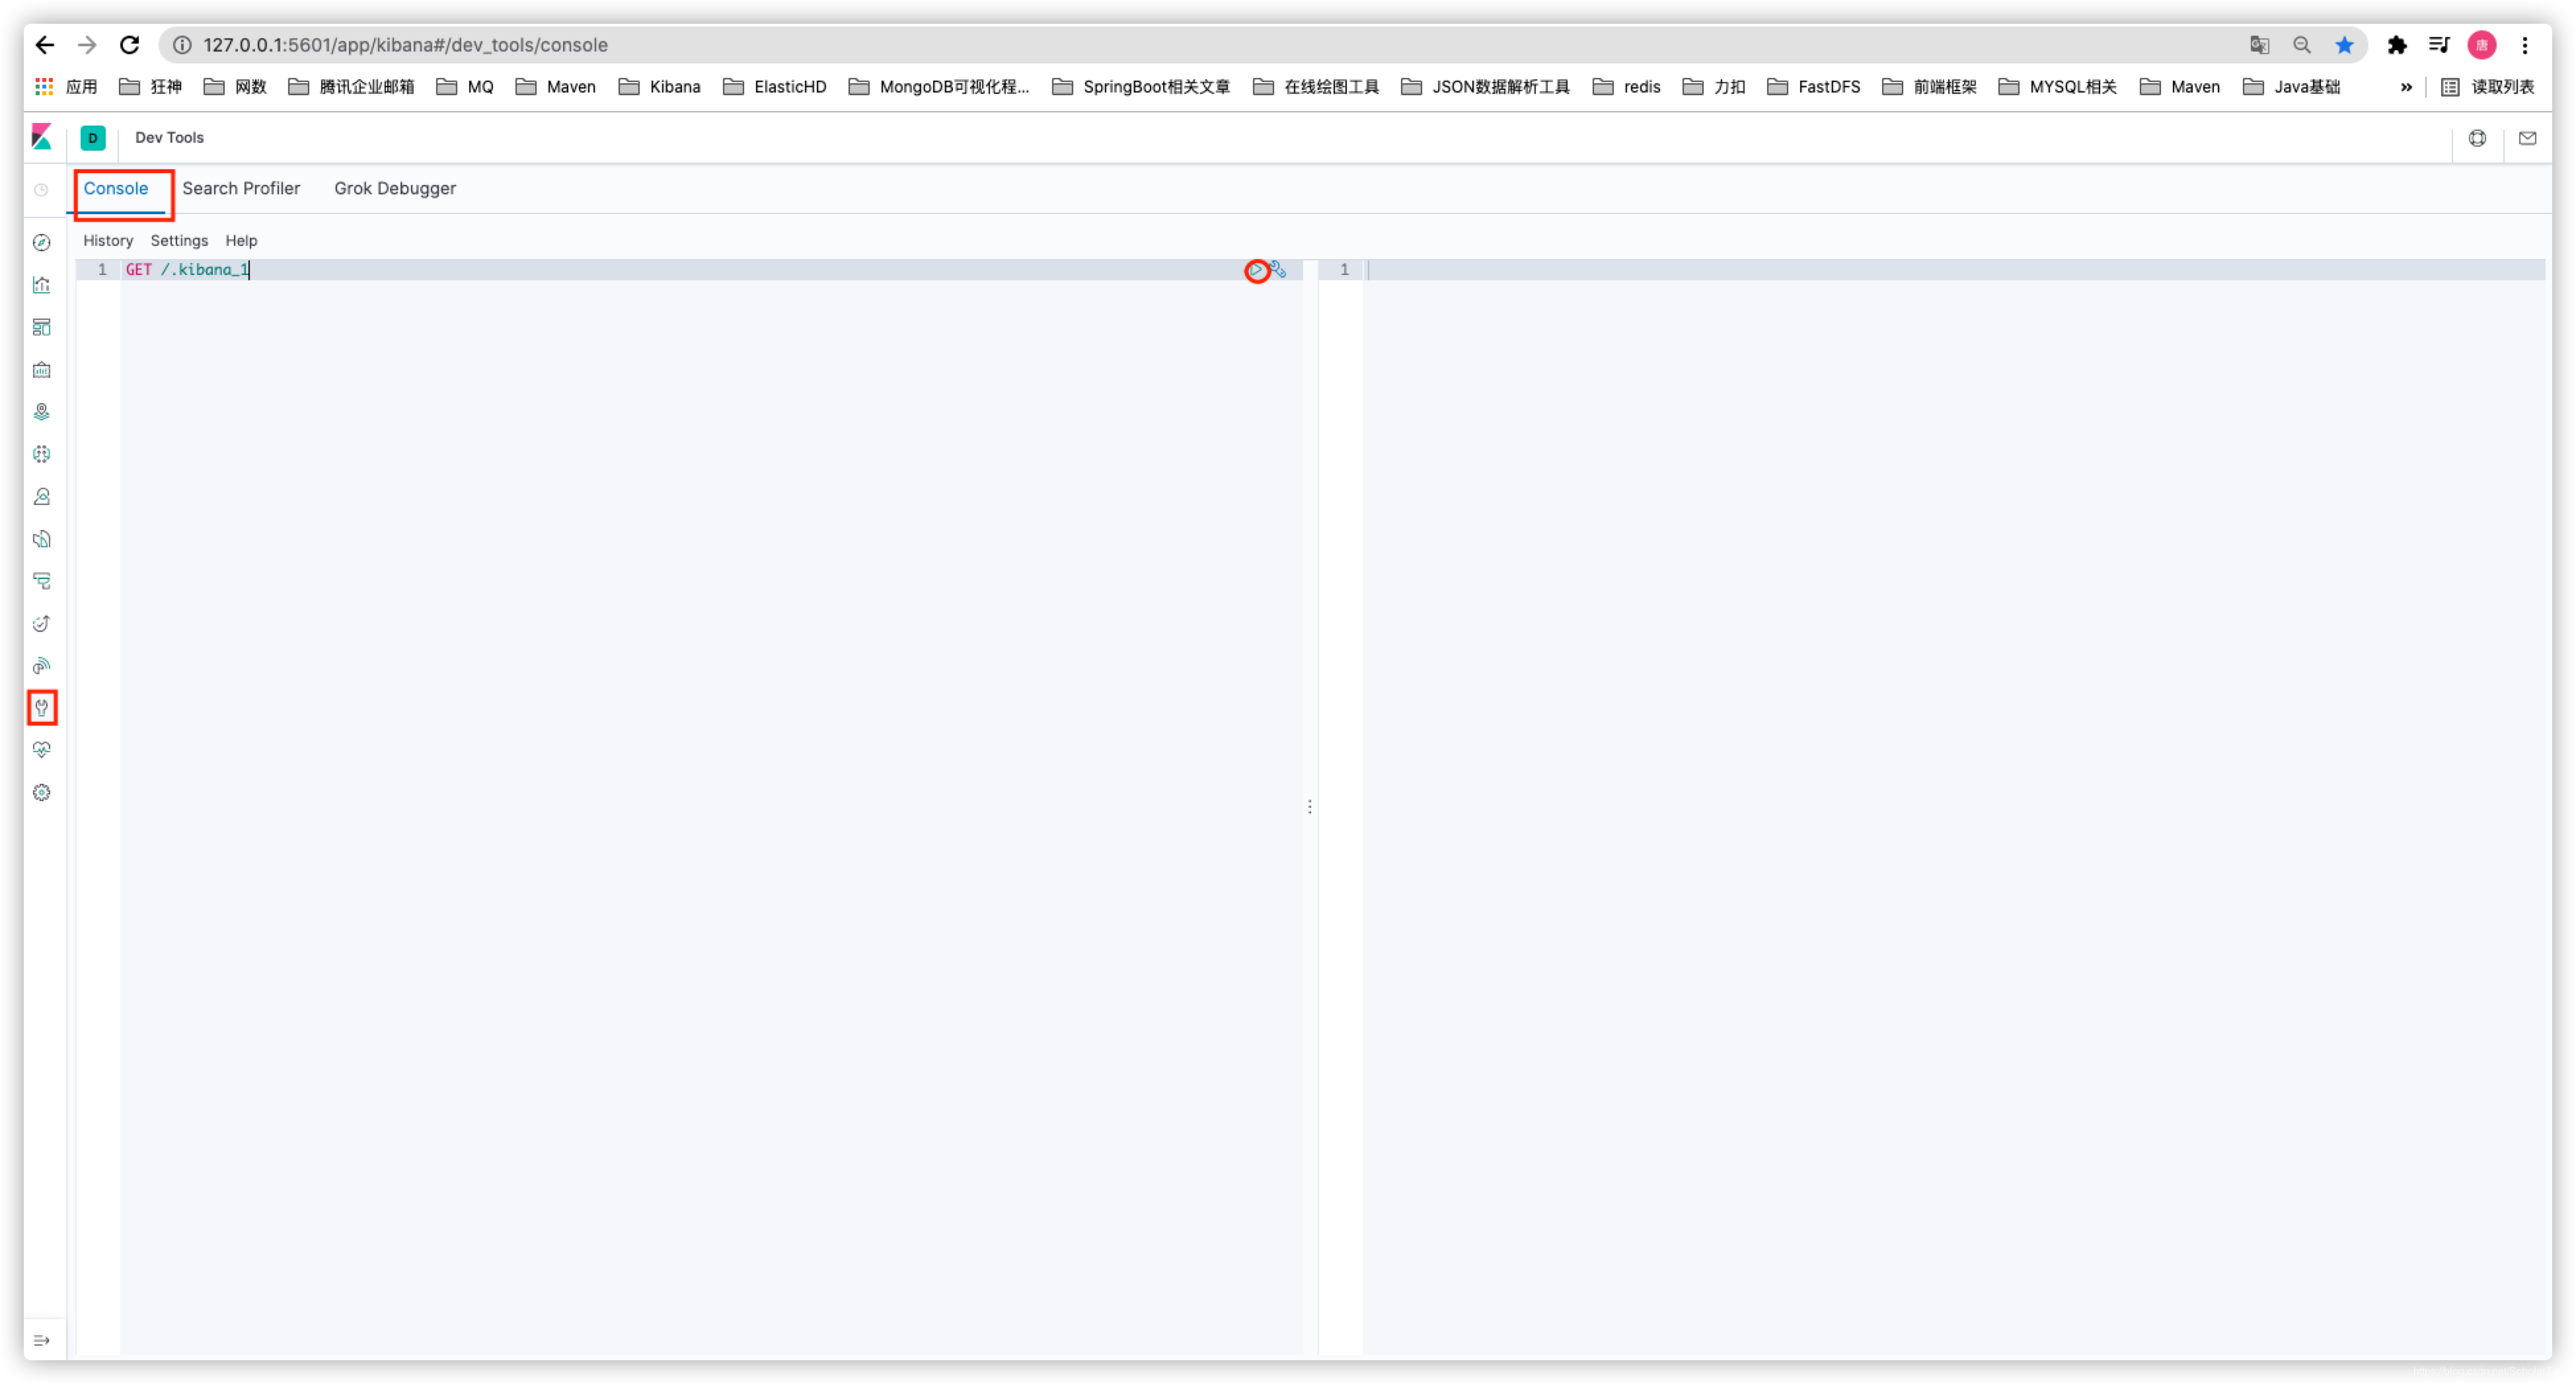Grab the editor pane splitter handle
Viewport: 2576px width, 1384px height.
pyautogui.click(x=1310, y=806)
